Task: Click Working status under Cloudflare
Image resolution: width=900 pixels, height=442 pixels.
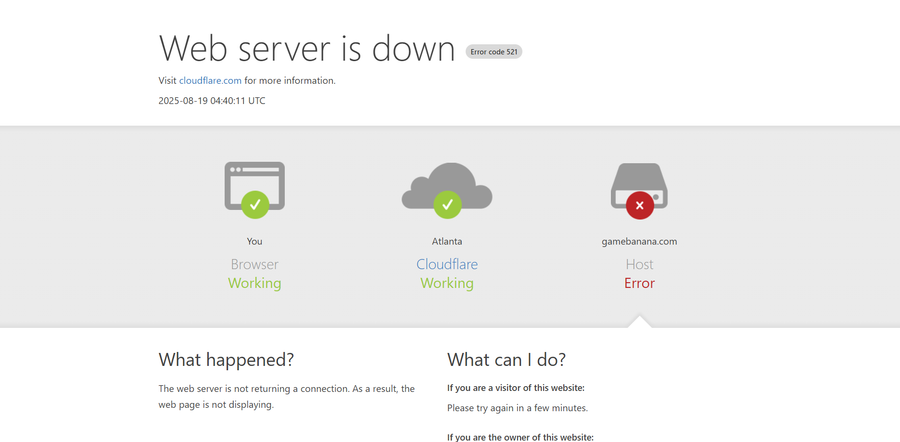Action: [447, 283]
